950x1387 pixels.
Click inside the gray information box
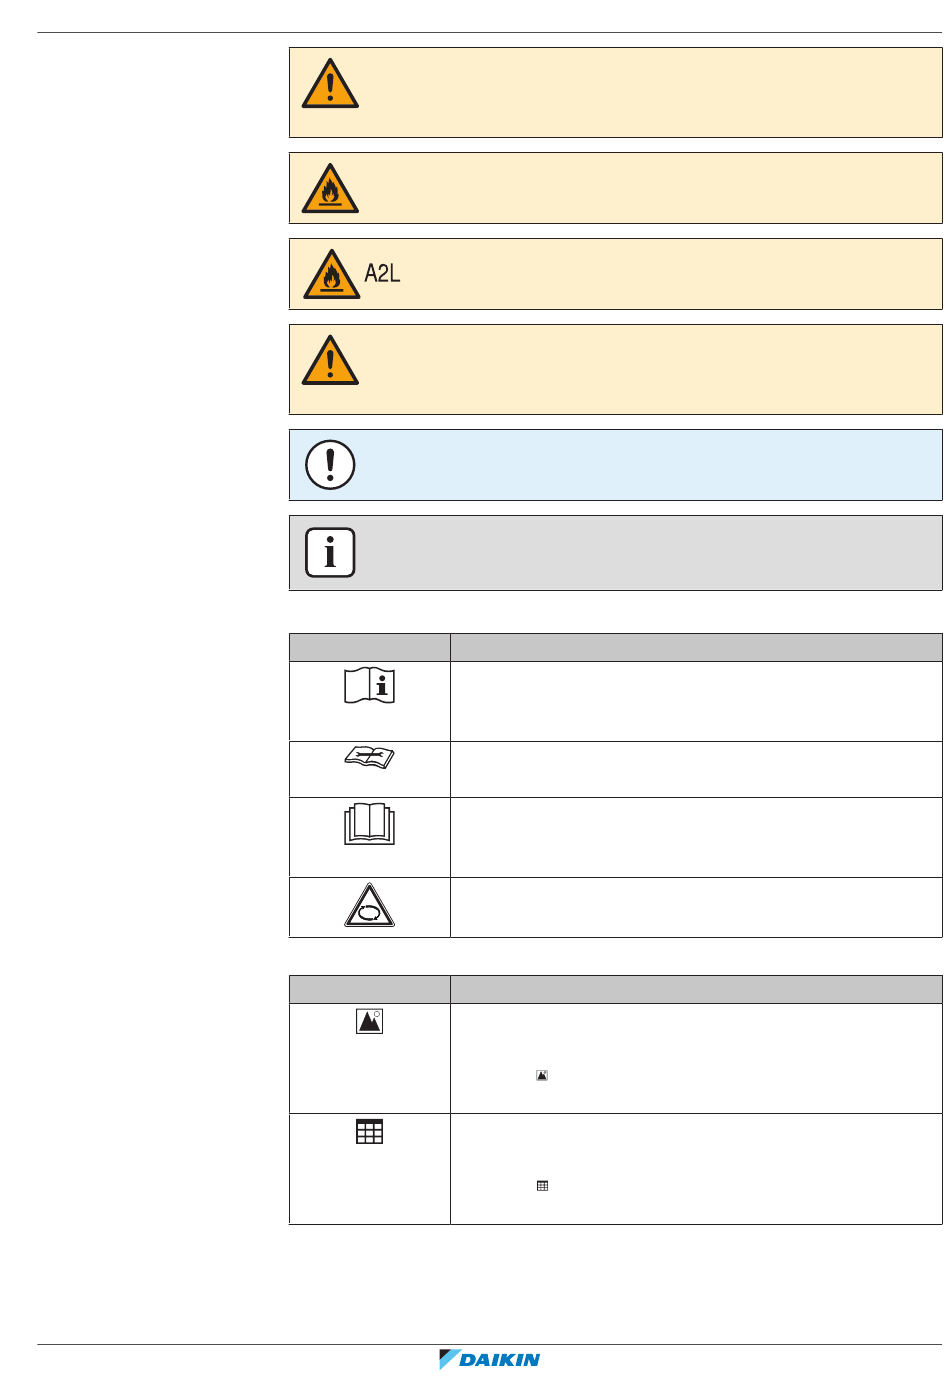pyautogui.click(x=616, y=553)
